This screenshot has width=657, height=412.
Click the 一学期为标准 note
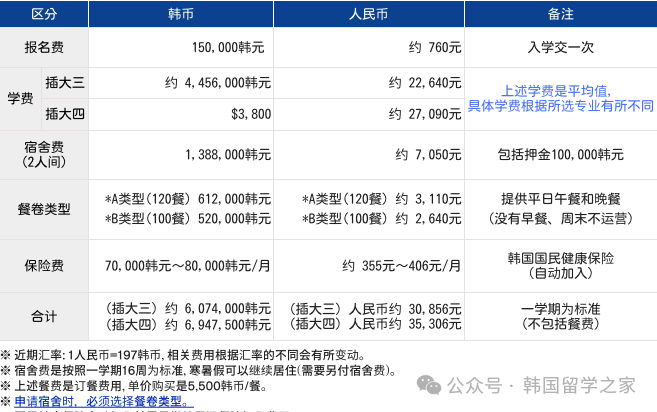coord(561,309)
